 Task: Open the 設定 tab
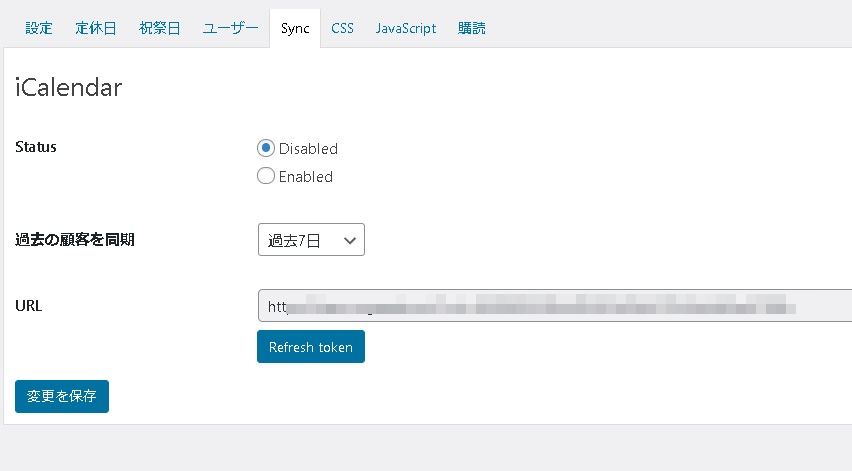click(39, 28)
